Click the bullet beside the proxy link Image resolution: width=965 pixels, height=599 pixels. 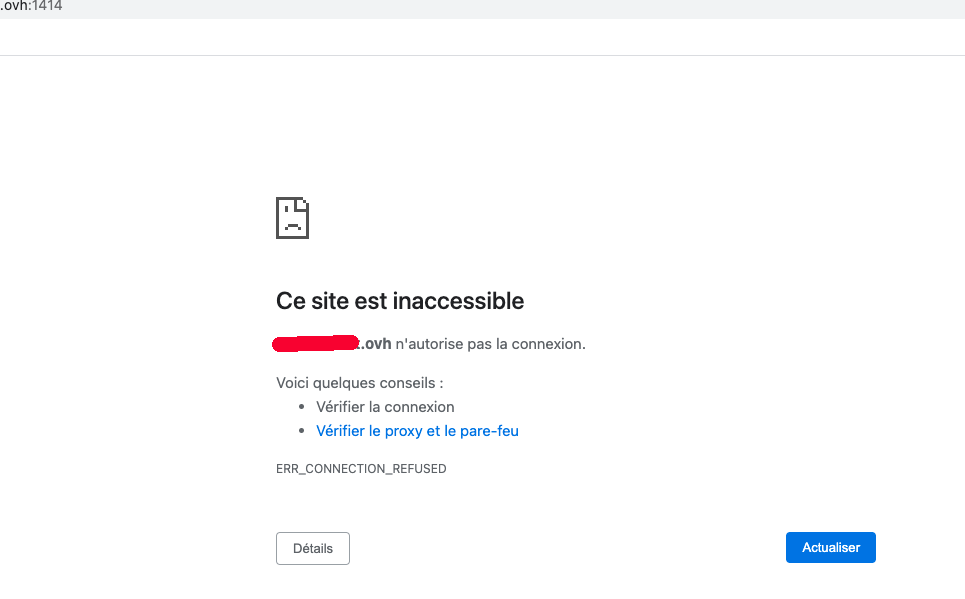(x=302, y=431)
